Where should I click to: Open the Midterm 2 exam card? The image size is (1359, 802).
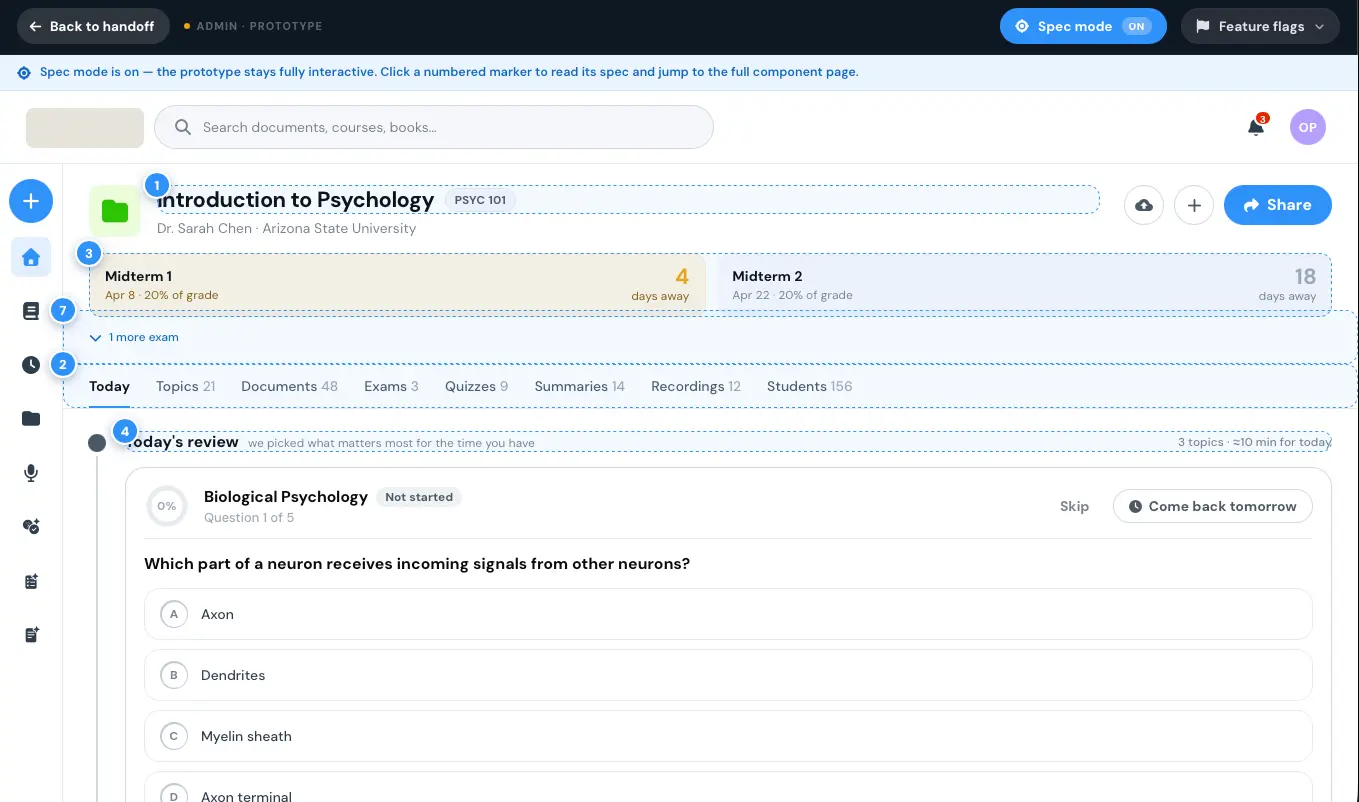(1025, 284)
